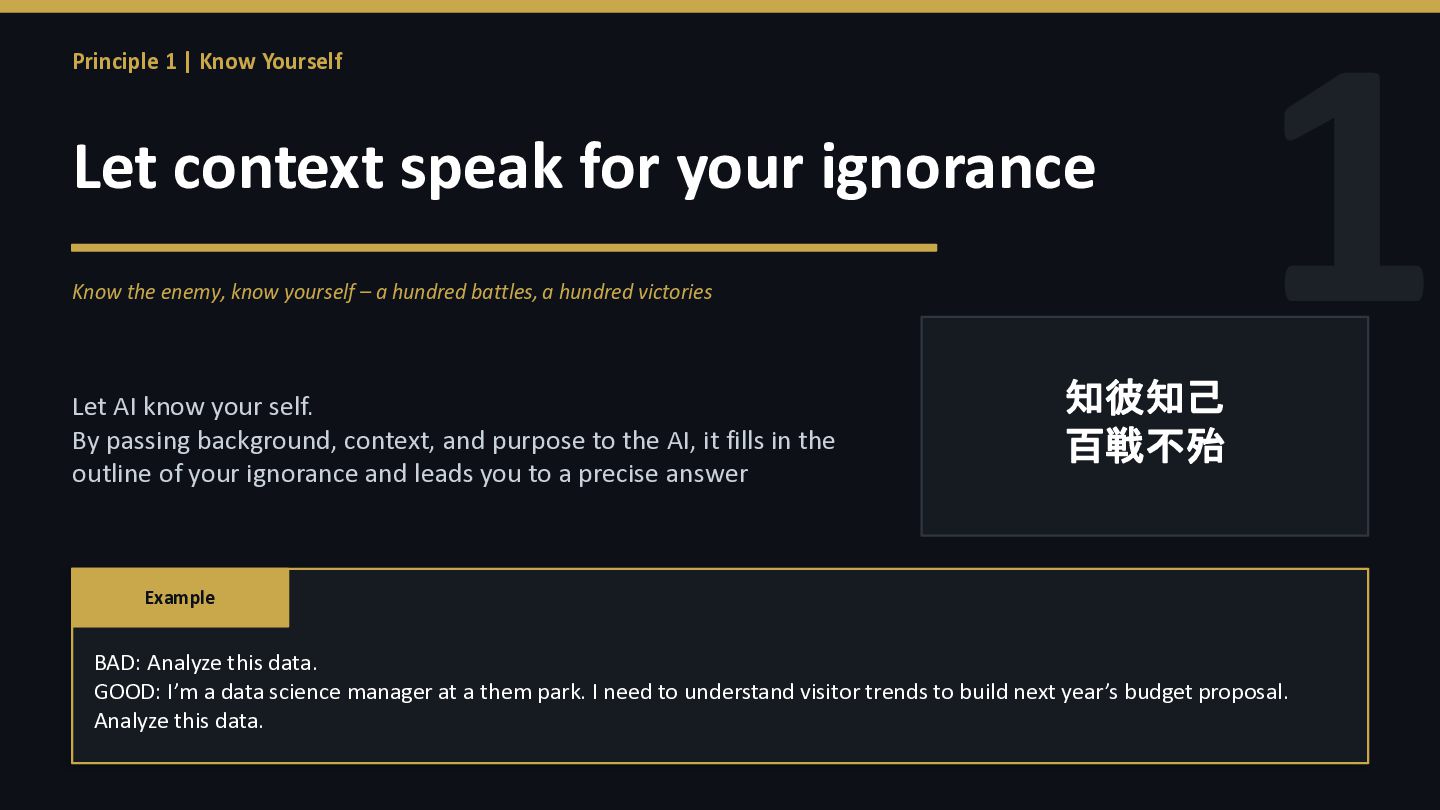Click the empty area right of Example tab

pos(820,598)
